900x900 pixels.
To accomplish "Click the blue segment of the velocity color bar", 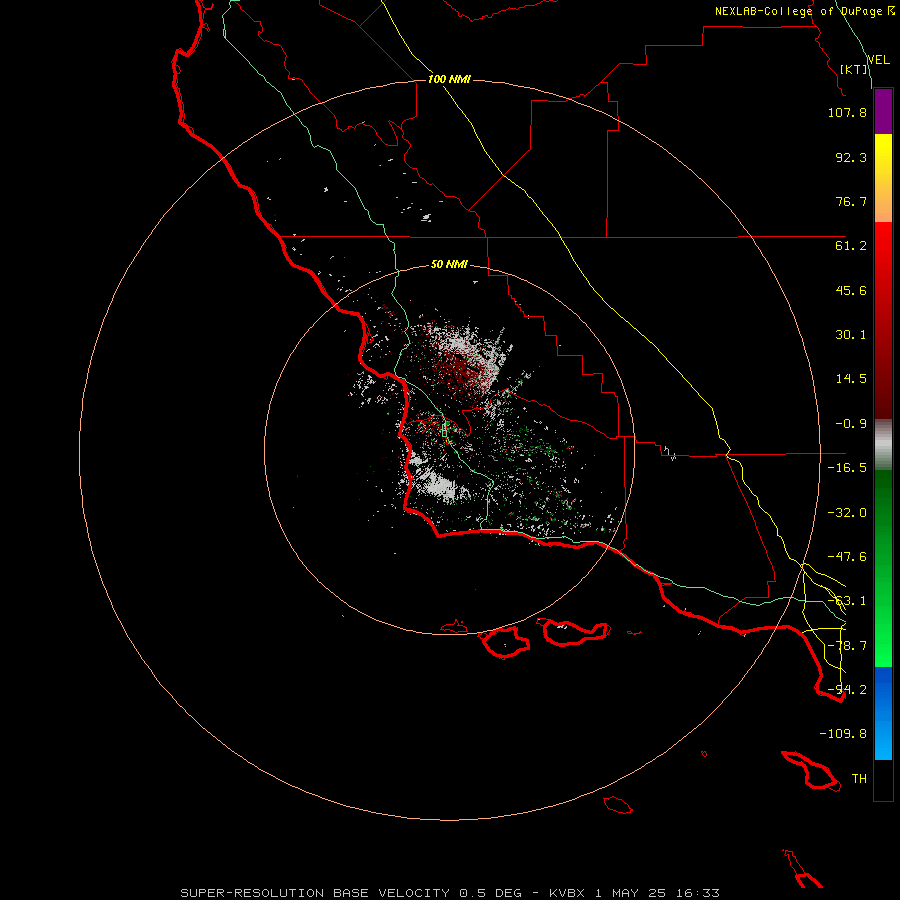I will coord(883,713).
